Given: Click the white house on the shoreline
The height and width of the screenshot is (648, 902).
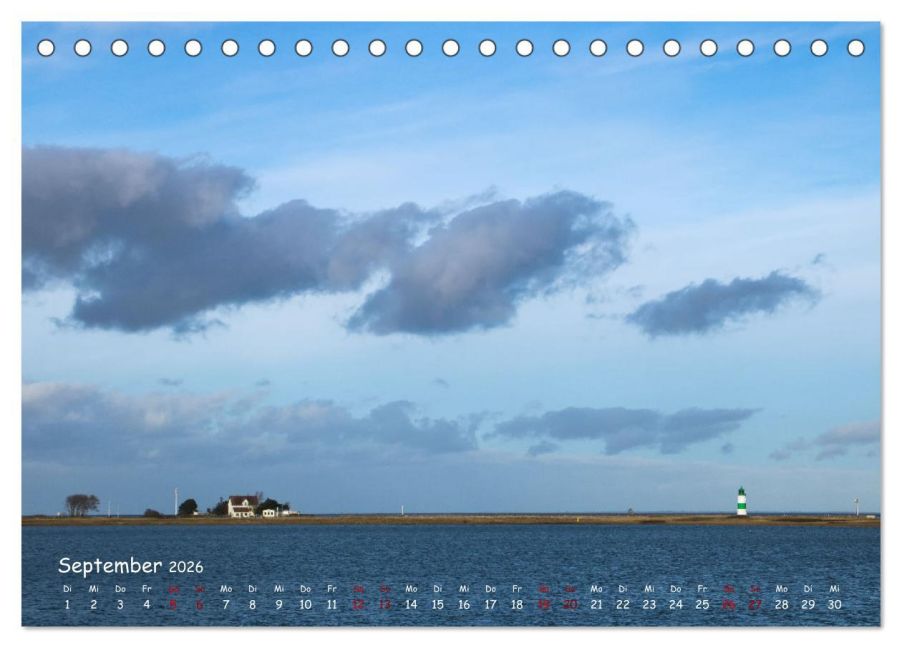Looking at the screenshot, I should tap(241, 506).
